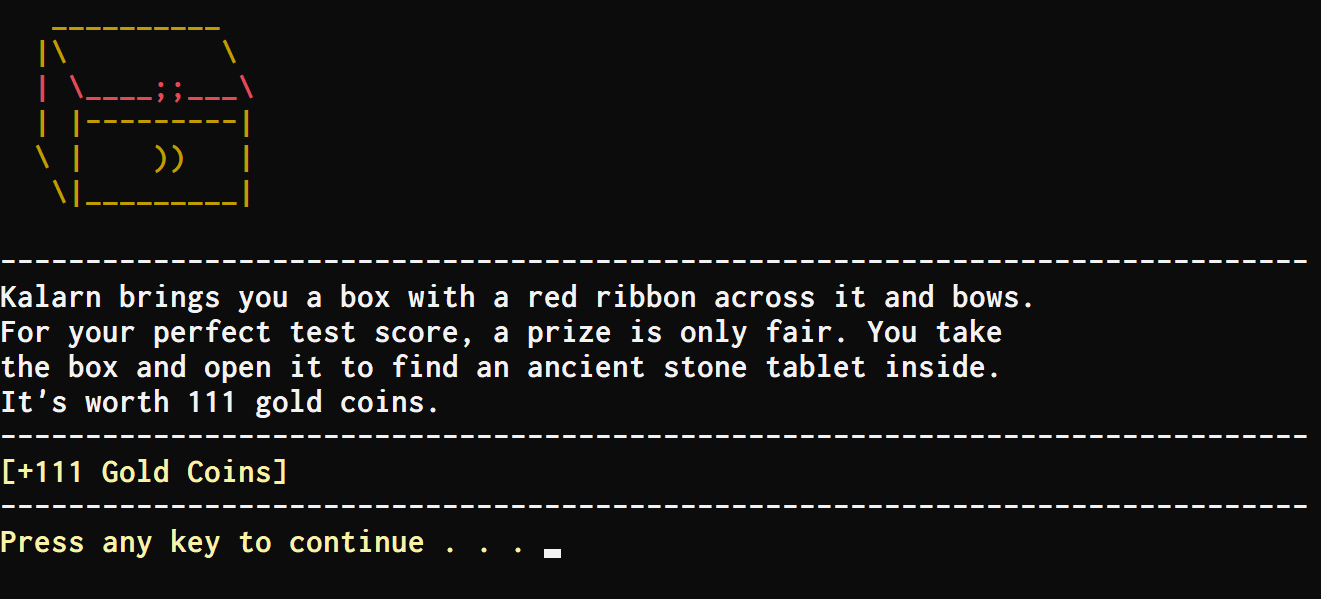Click the blinking cursor after the prompt
This screenshot has width=1321, height=599.
point(552,551)
